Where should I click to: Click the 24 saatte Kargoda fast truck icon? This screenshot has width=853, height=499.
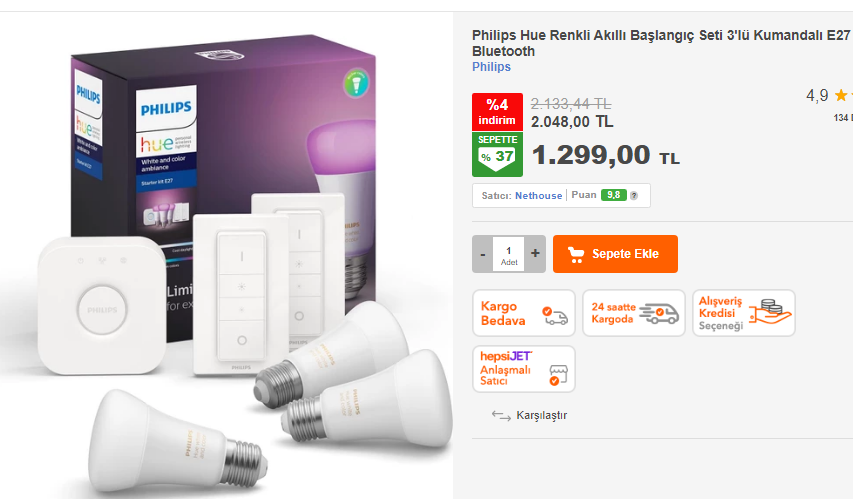click(x=659, y=313)
